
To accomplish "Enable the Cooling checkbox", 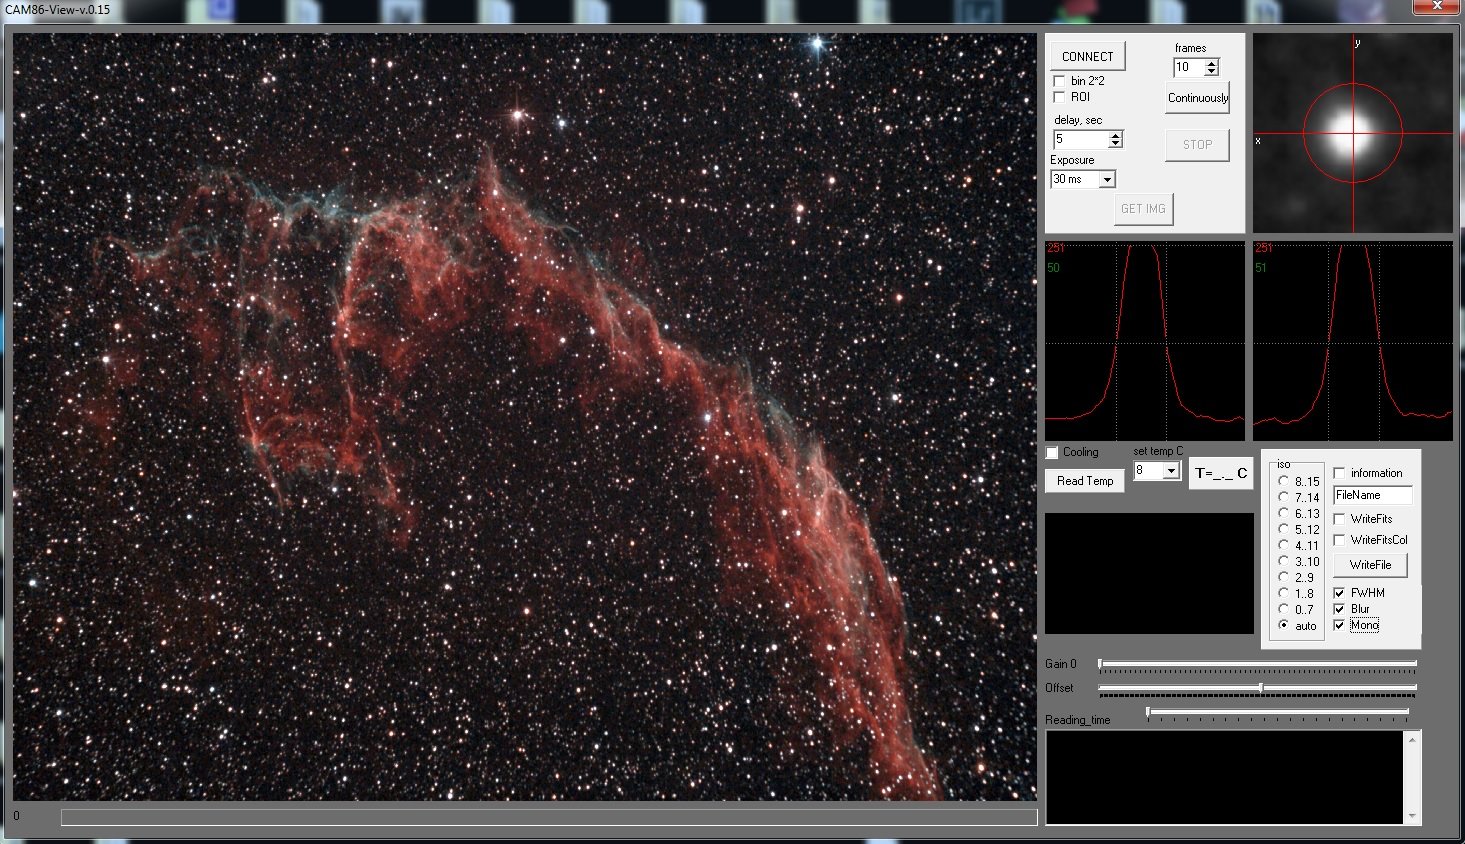I will (x=1052, y=453).
